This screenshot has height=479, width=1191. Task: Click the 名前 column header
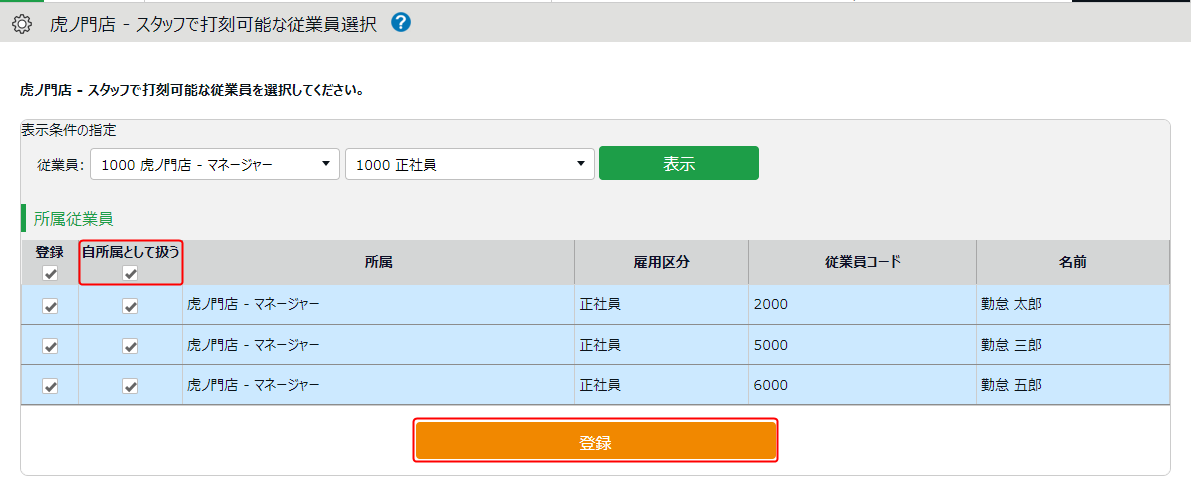[x=1073, y=262]
